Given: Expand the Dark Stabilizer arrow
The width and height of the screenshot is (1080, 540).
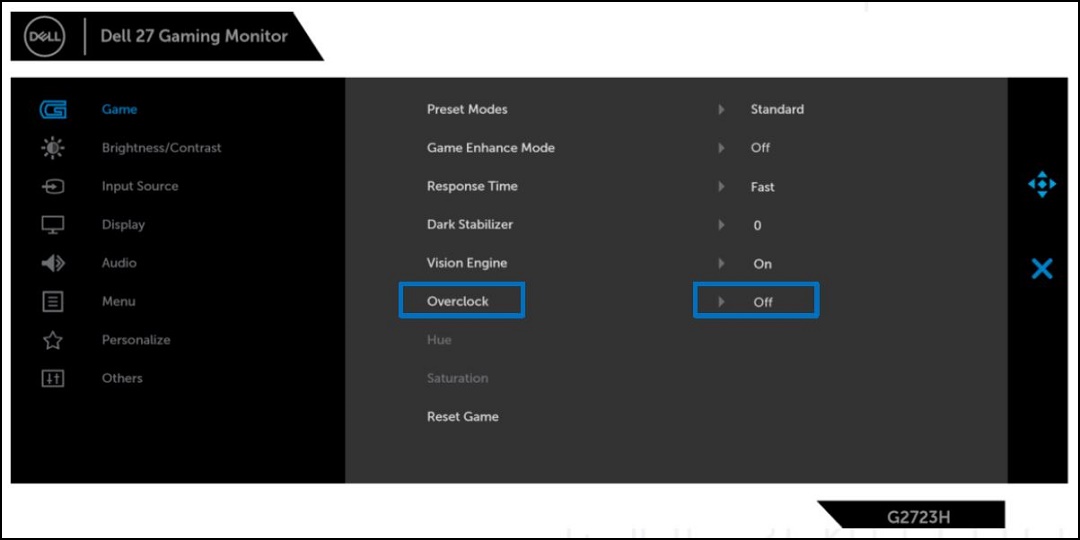Looking at the screenshot, I should pos(721,225).
